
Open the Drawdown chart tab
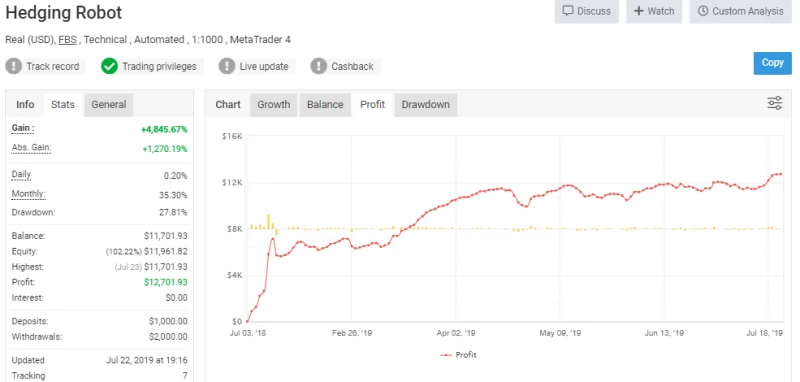(426, 105)
